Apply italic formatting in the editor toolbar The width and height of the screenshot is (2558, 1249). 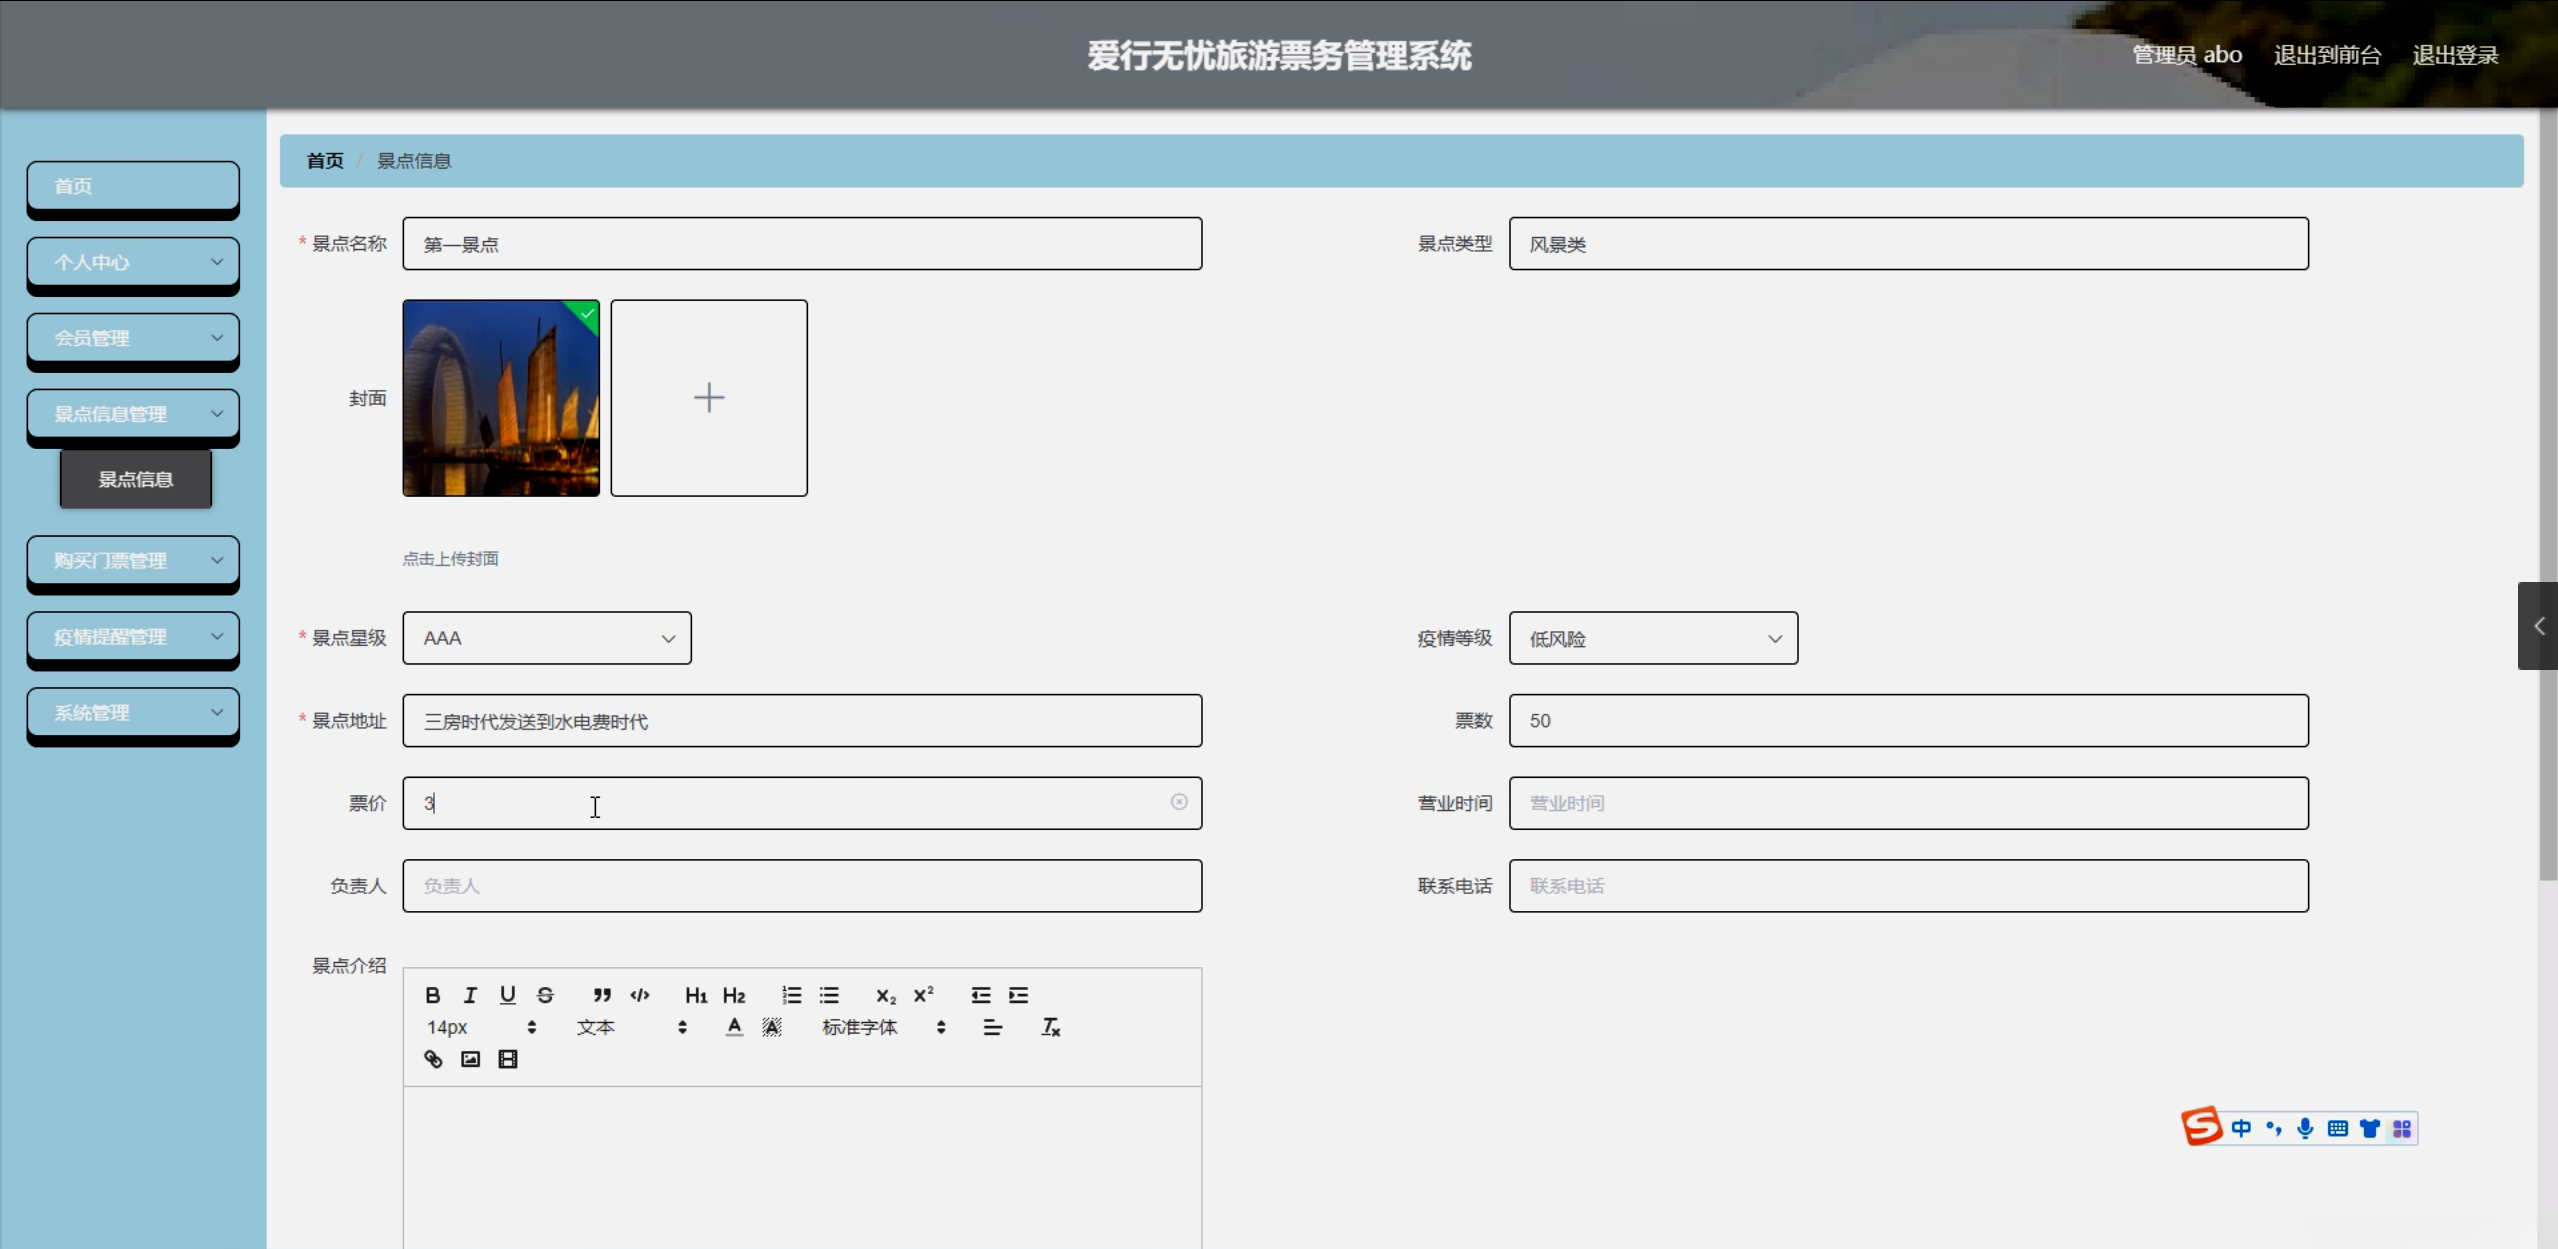(470, 995)
